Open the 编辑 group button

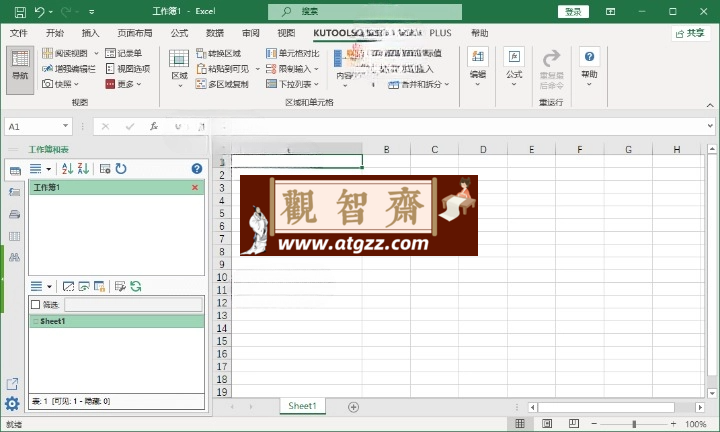[x=478, y=67]
